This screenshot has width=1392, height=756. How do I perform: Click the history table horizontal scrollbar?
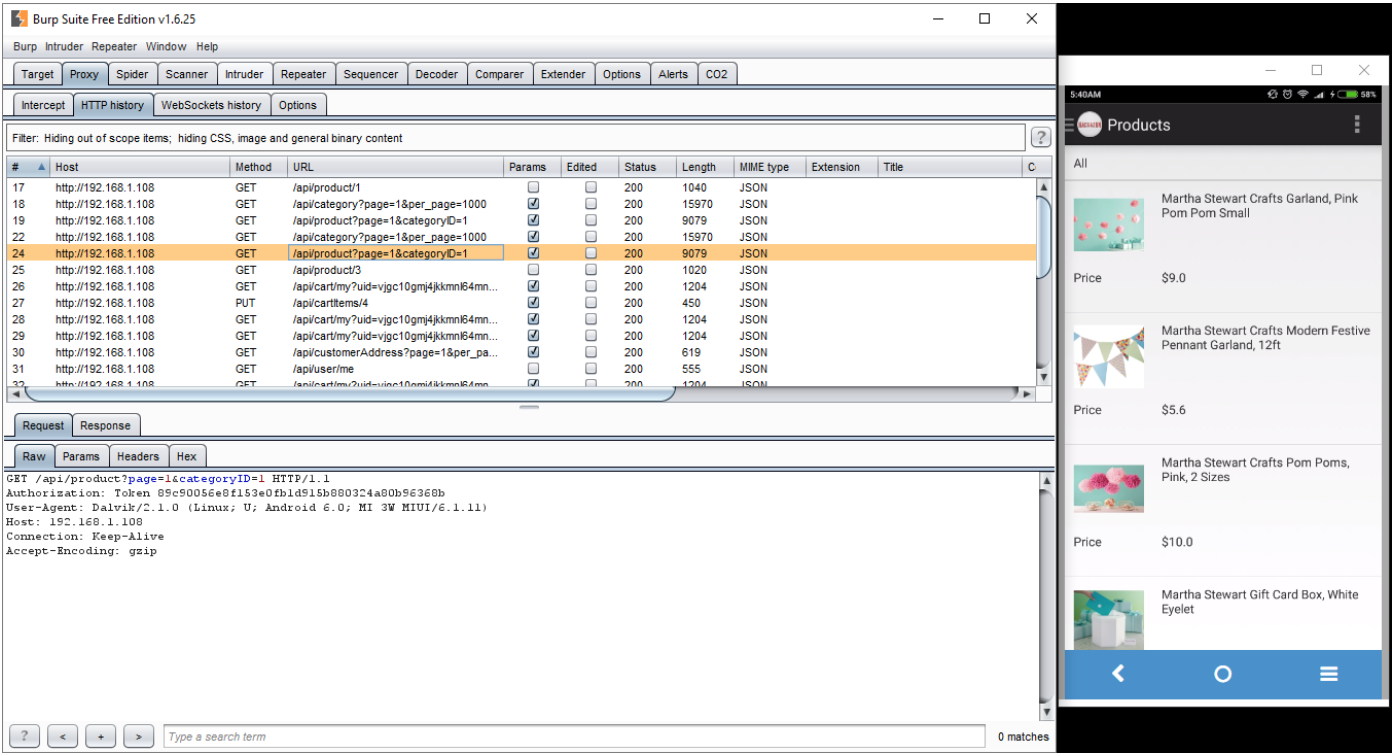click(x=350, y=394)
